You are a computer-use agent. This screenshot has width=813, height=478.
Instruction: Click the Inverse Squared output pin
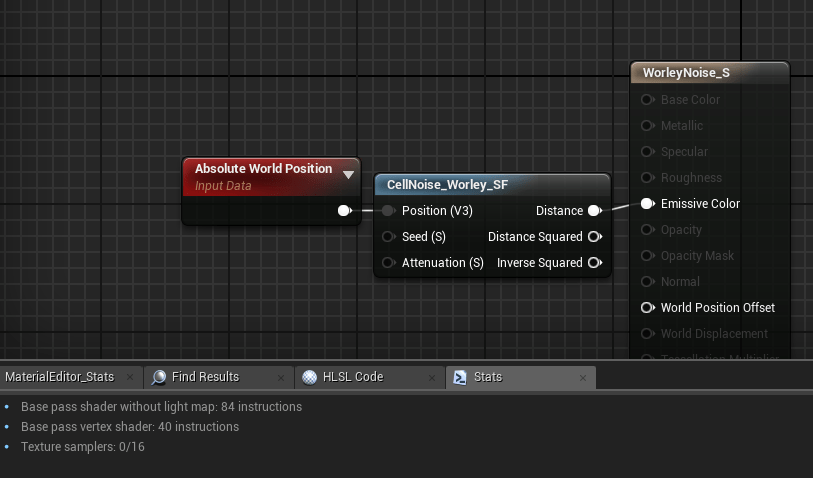click(594, 263)
